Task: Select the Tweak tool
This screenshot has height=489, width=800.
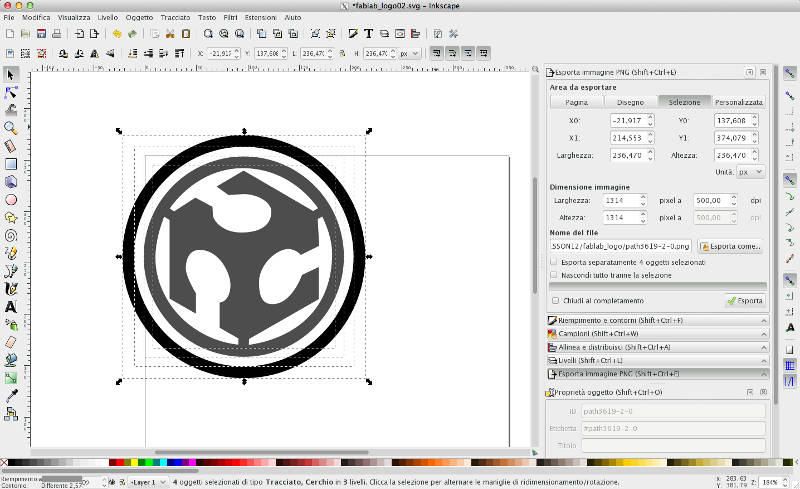Action: pos(10,110)
